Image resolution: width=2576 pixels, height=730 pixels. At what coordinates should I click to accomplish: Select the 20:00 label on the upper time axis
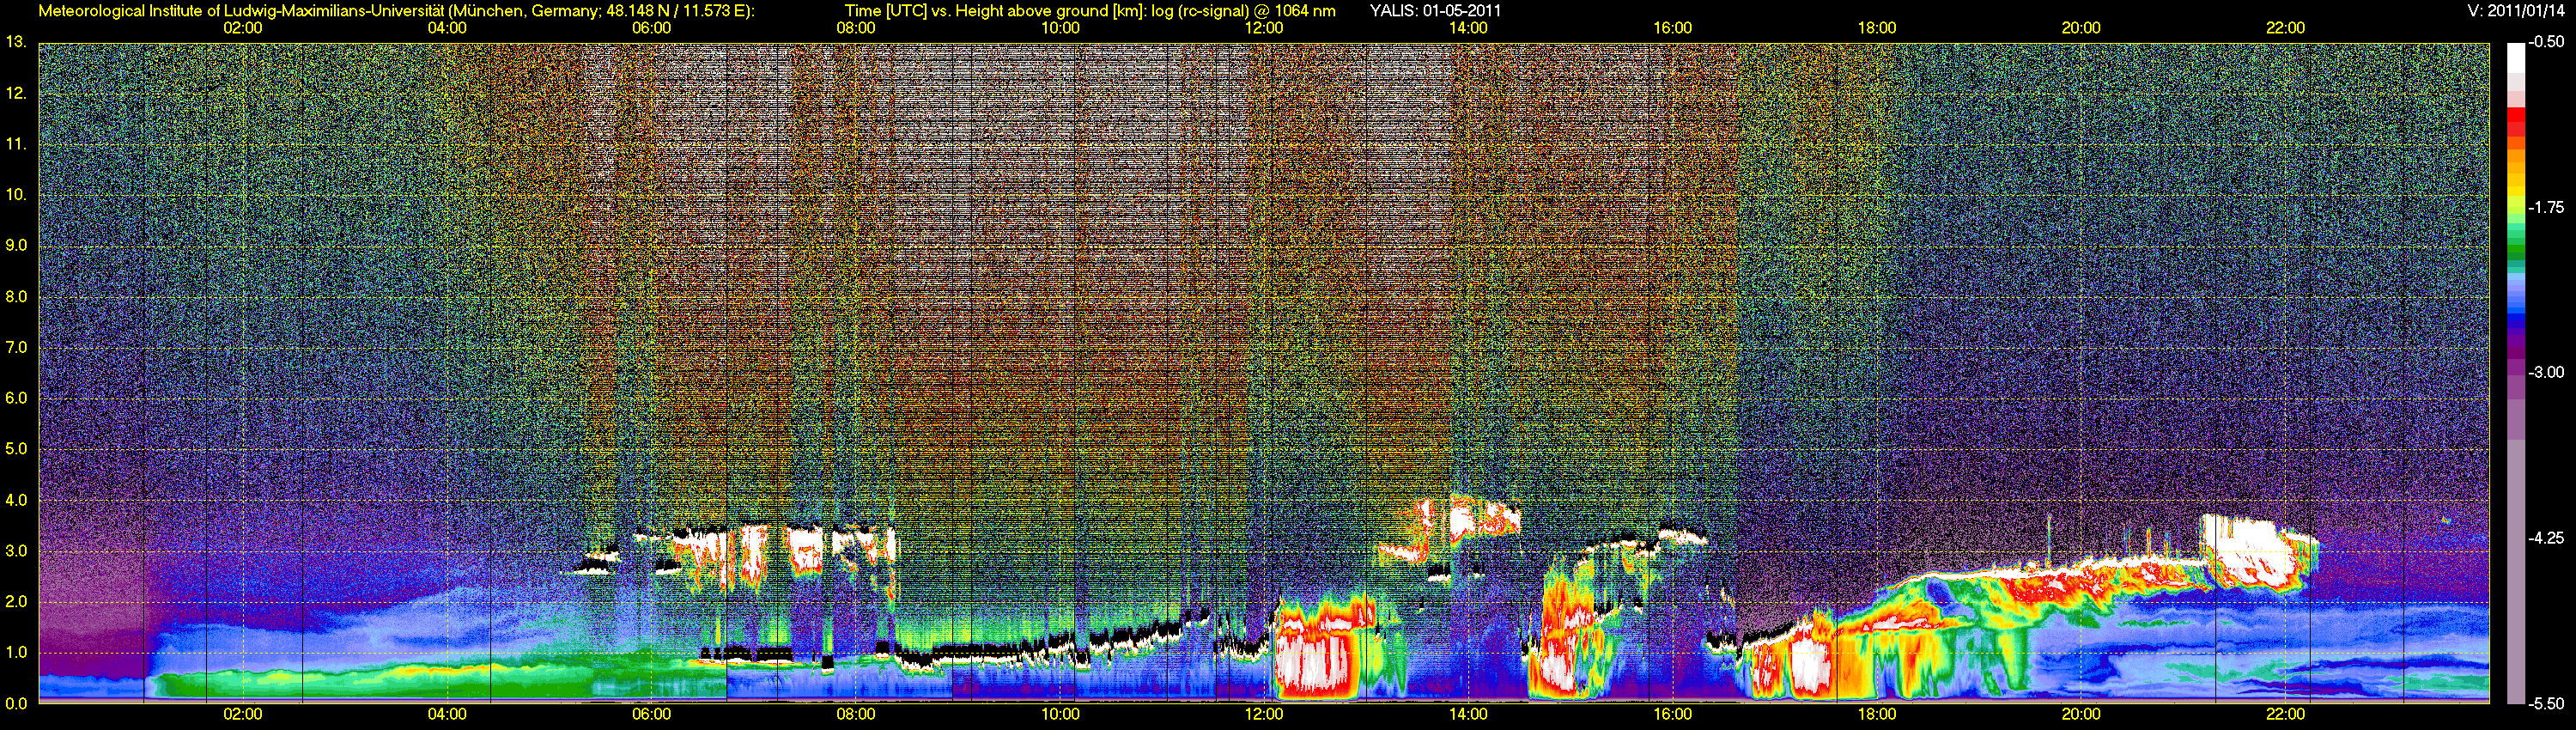(2081, 28)
